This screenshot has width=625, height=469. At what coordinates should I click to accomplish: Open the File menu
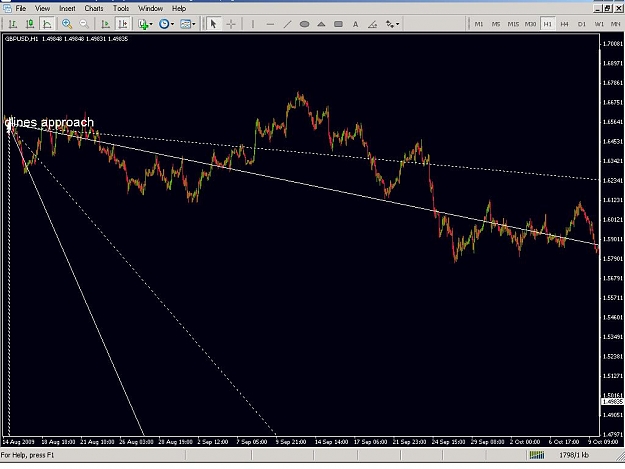[21, 8]
